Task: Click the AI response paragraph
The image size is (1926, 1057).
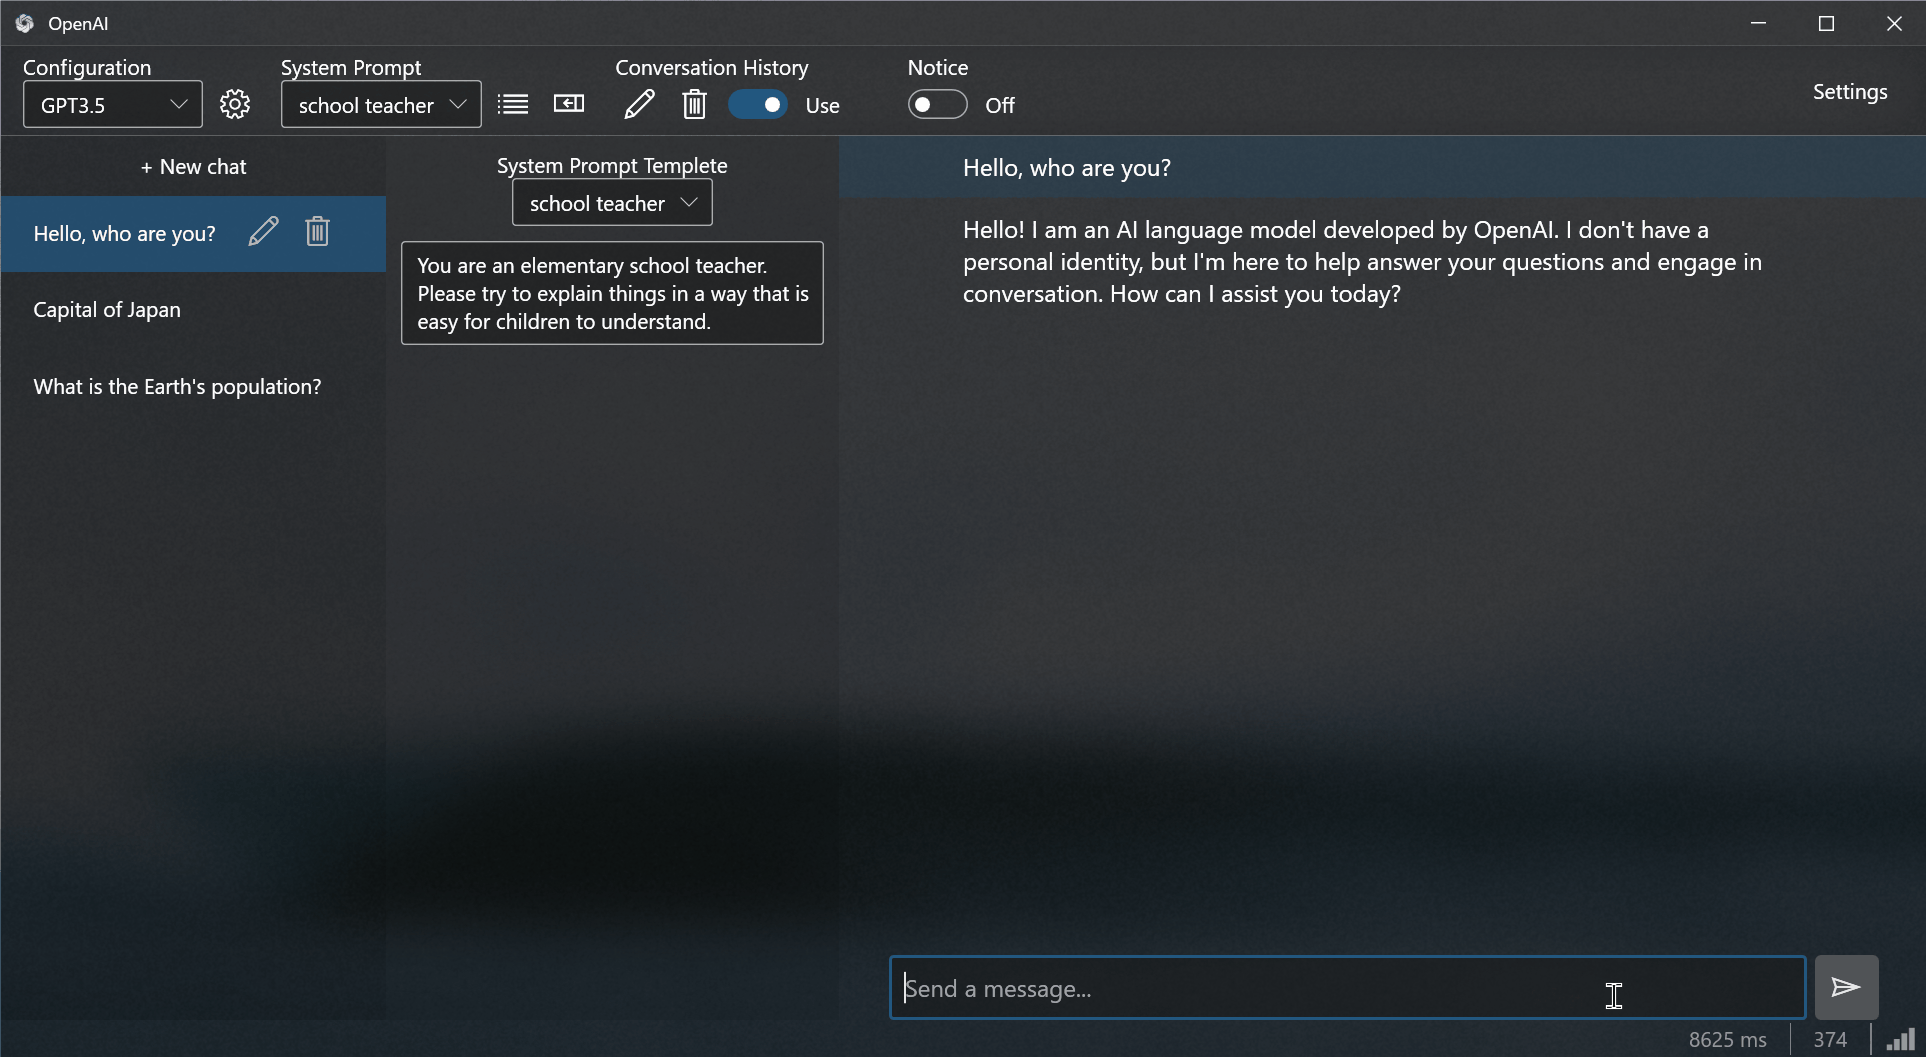Action: (x=1362, y=262)
